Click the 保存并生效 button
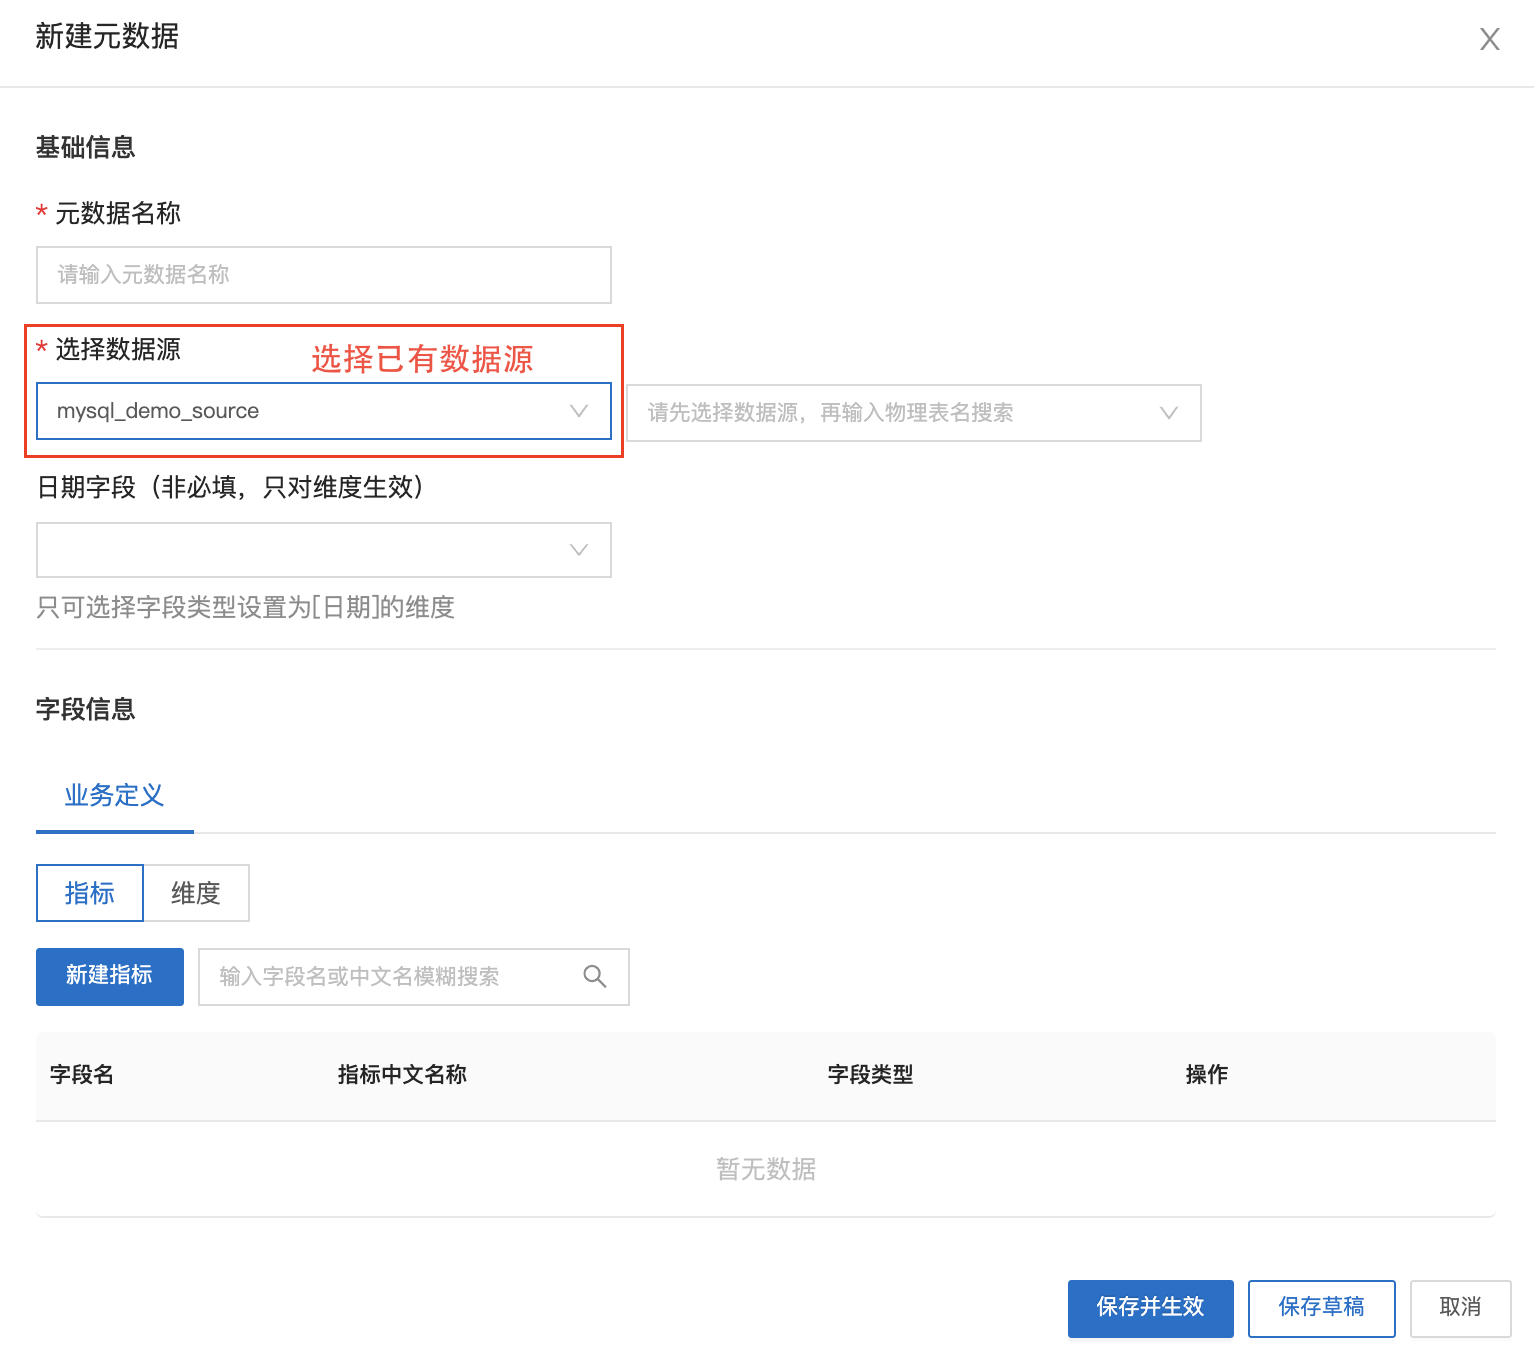The height and width of the screenshot is (1348, 1534). tap(1150, 1308)
